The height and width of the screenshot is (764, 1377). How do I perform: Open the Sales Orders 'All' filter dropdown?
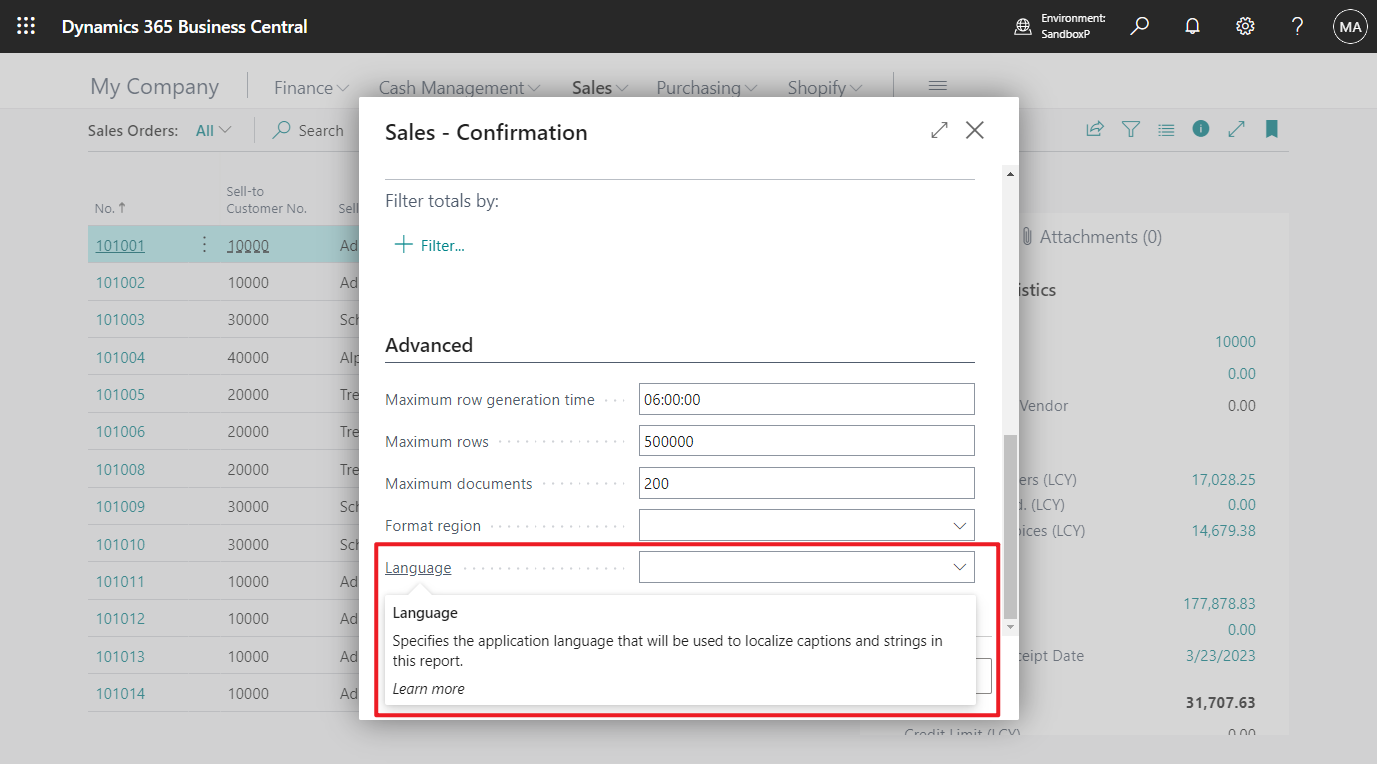[212, 130]
